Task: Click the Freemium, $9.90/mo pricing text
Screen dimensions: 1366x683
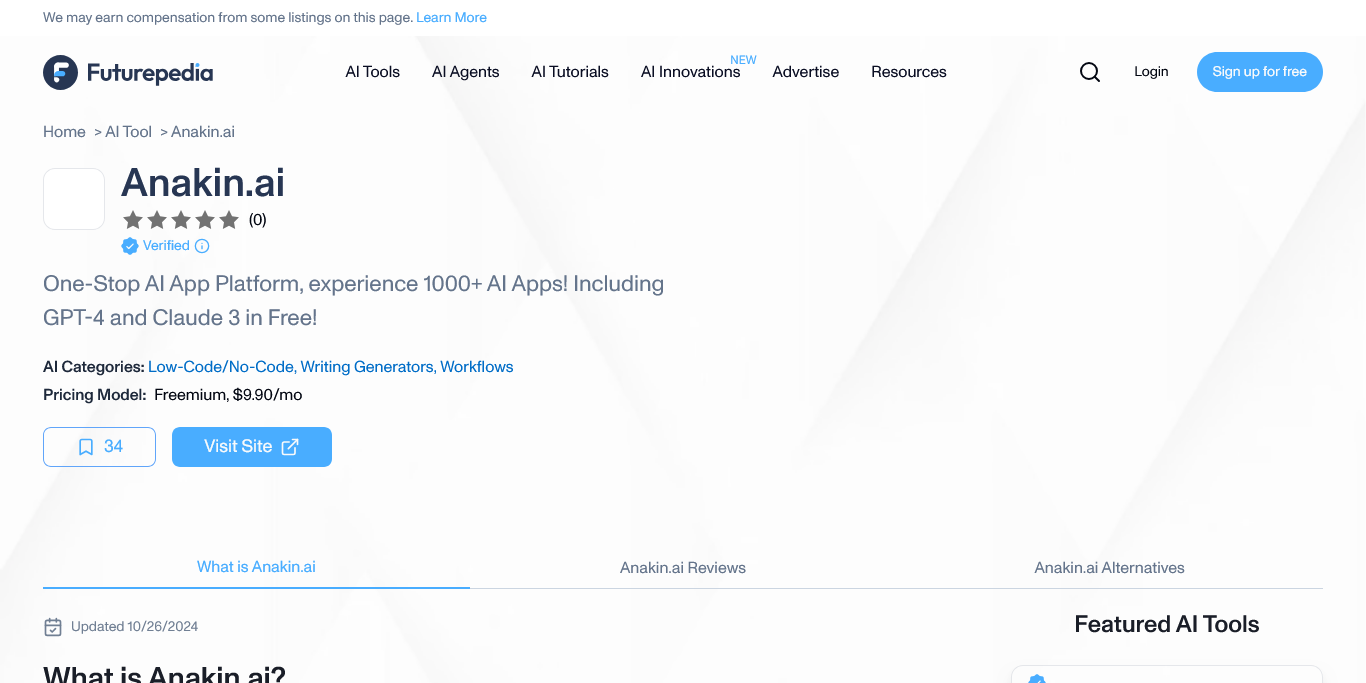Action: [x=228, y=395]
